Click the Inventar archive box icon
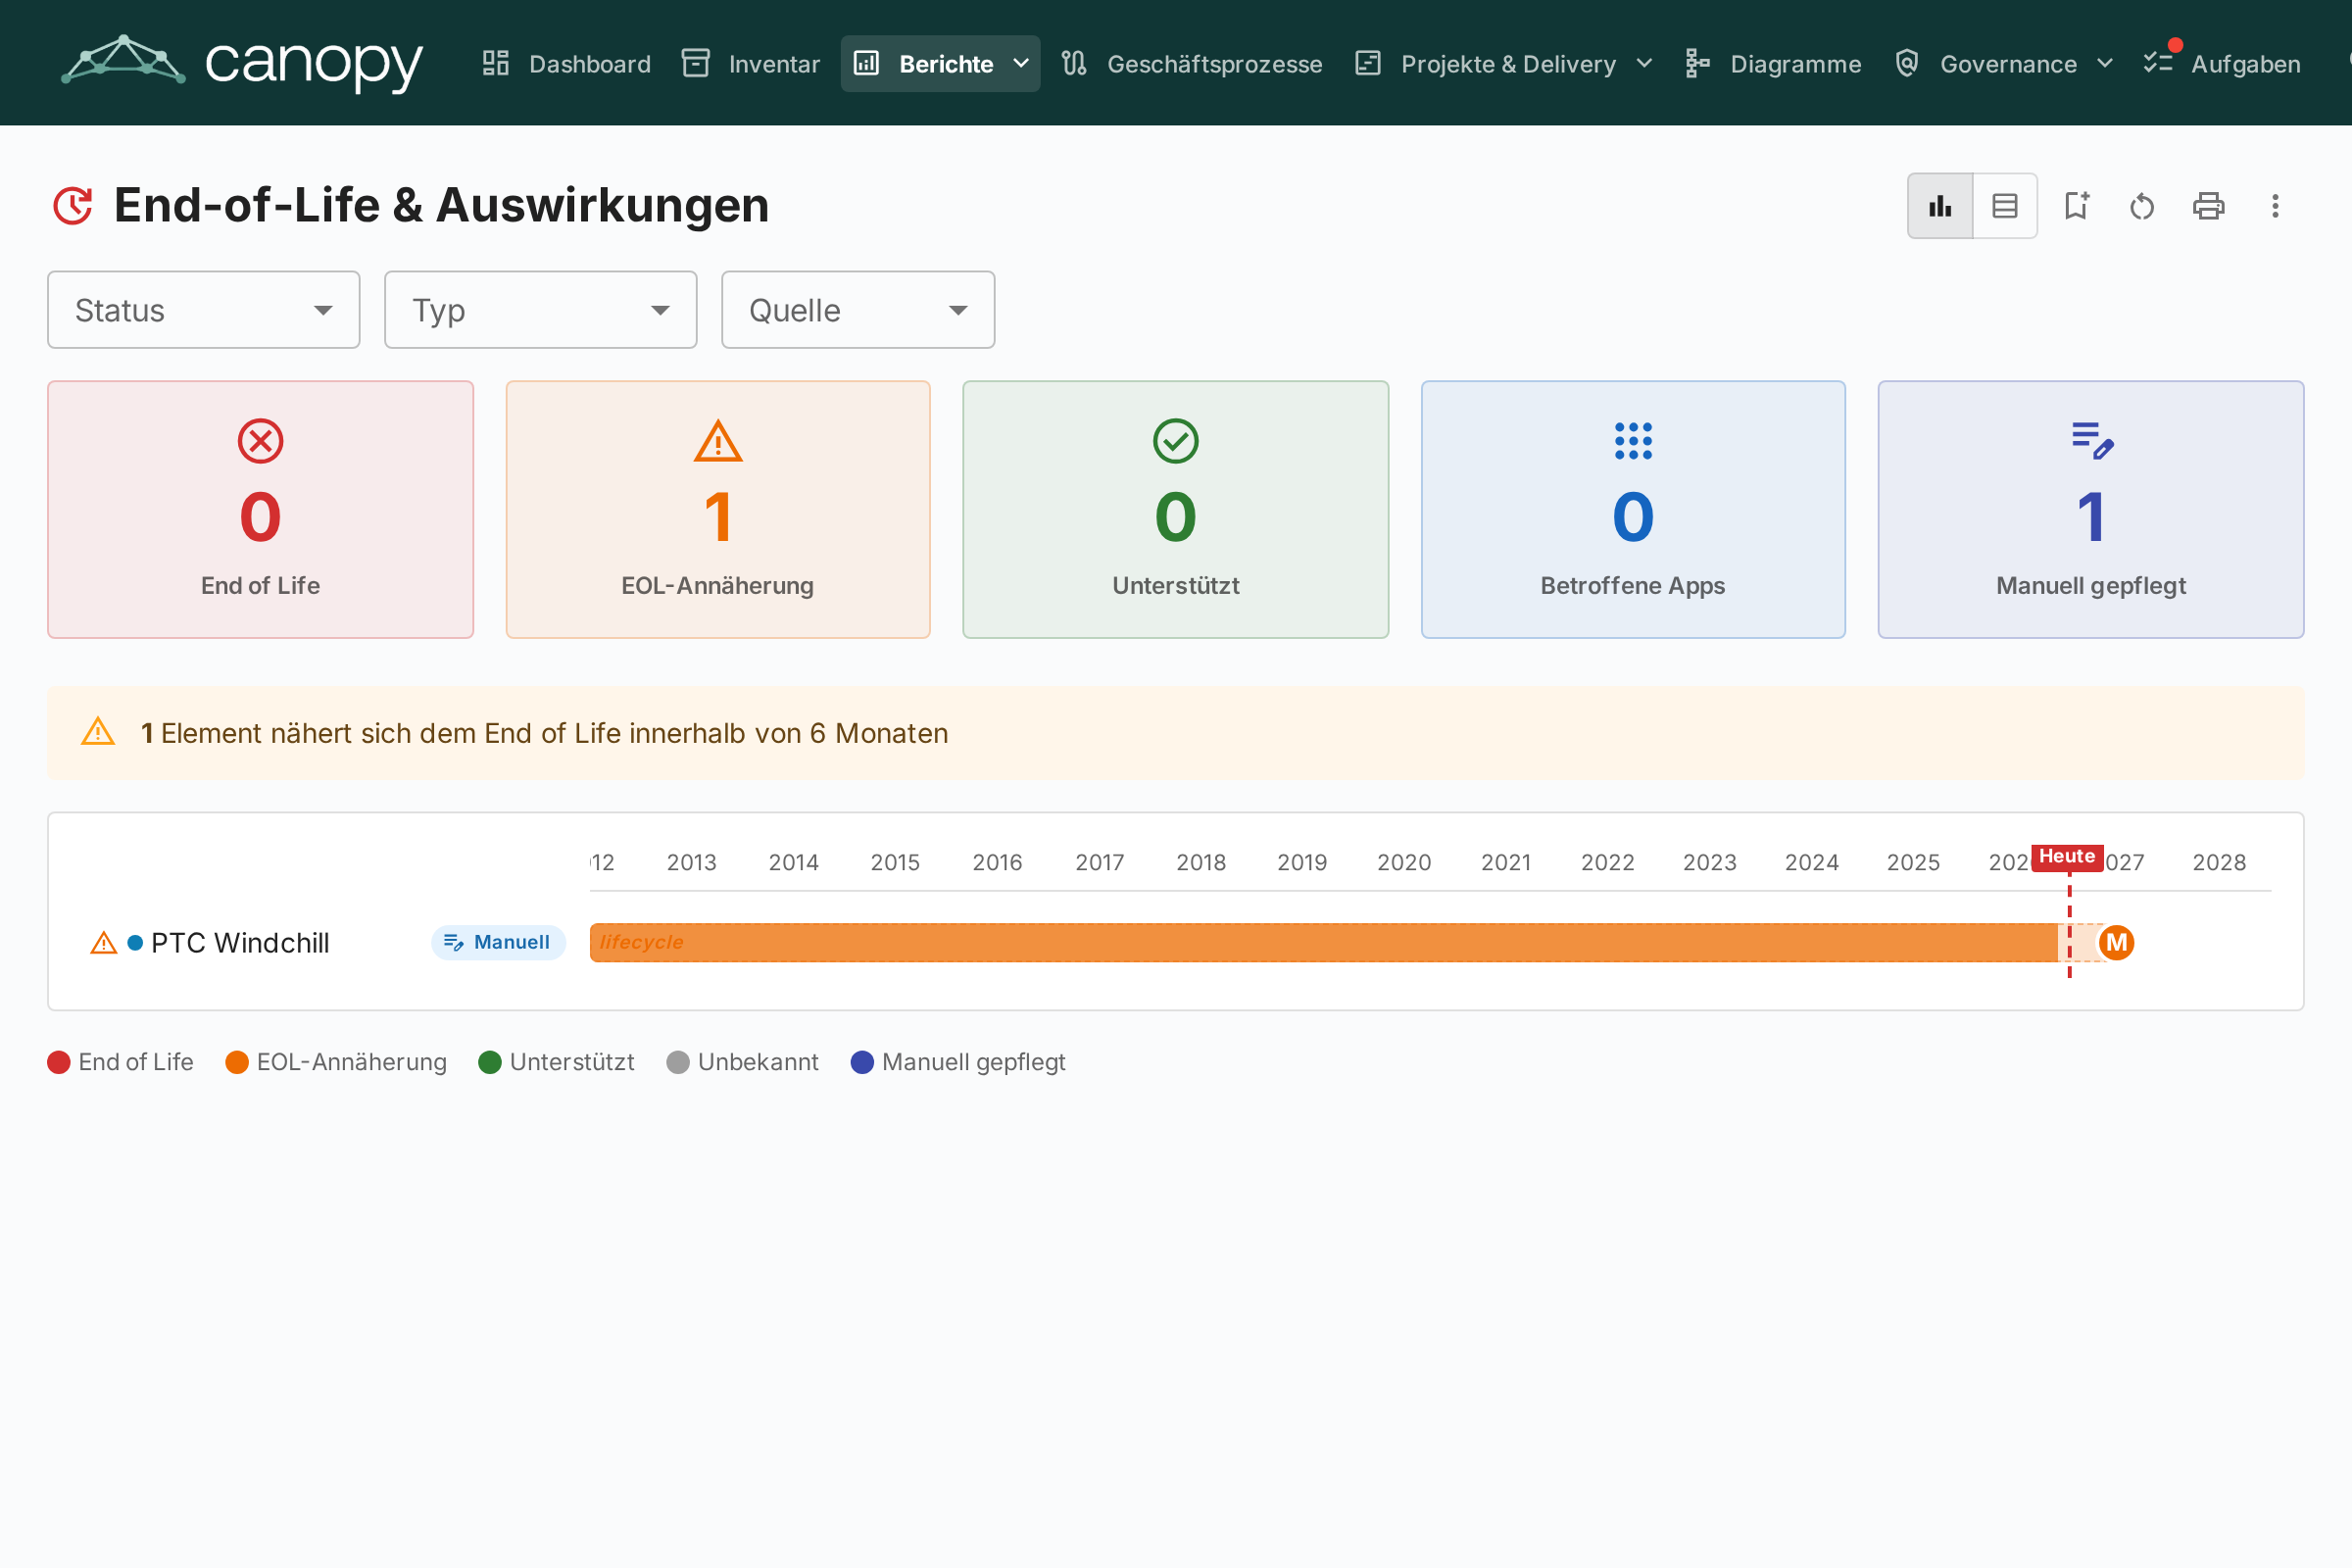Screen dimensions: 2352x1568 [x=696, y=64]
